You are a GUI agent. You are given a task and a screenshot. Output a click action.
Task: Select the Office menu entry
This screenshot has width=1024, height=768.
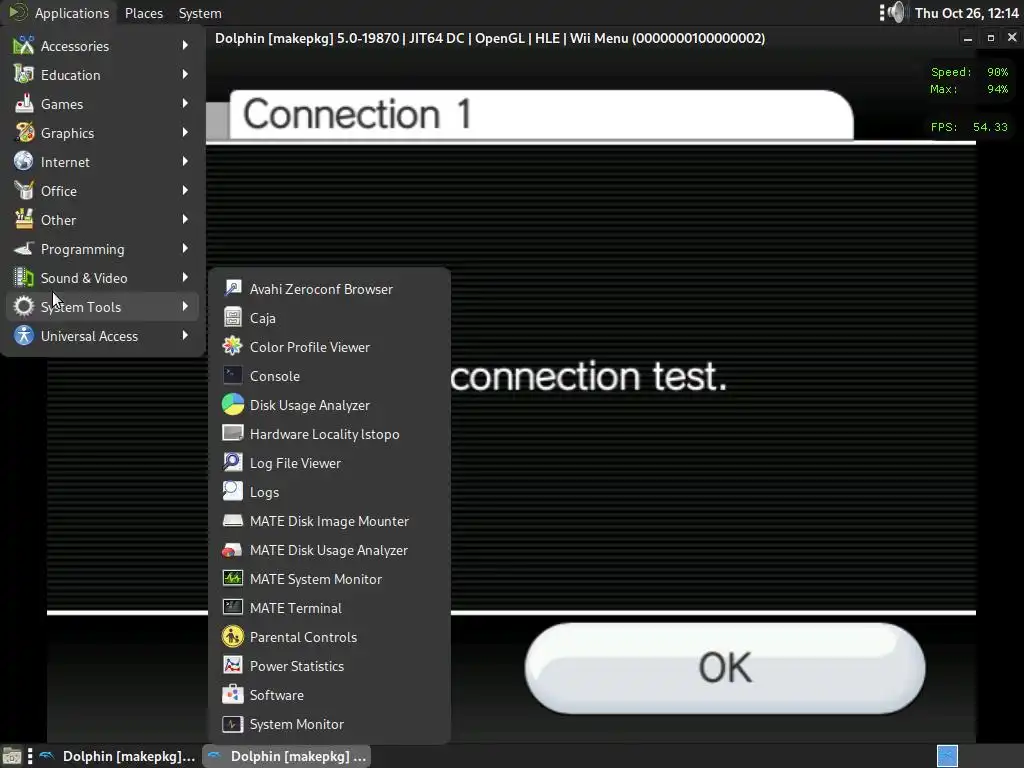pyautogui.click(x=104, y=191)
